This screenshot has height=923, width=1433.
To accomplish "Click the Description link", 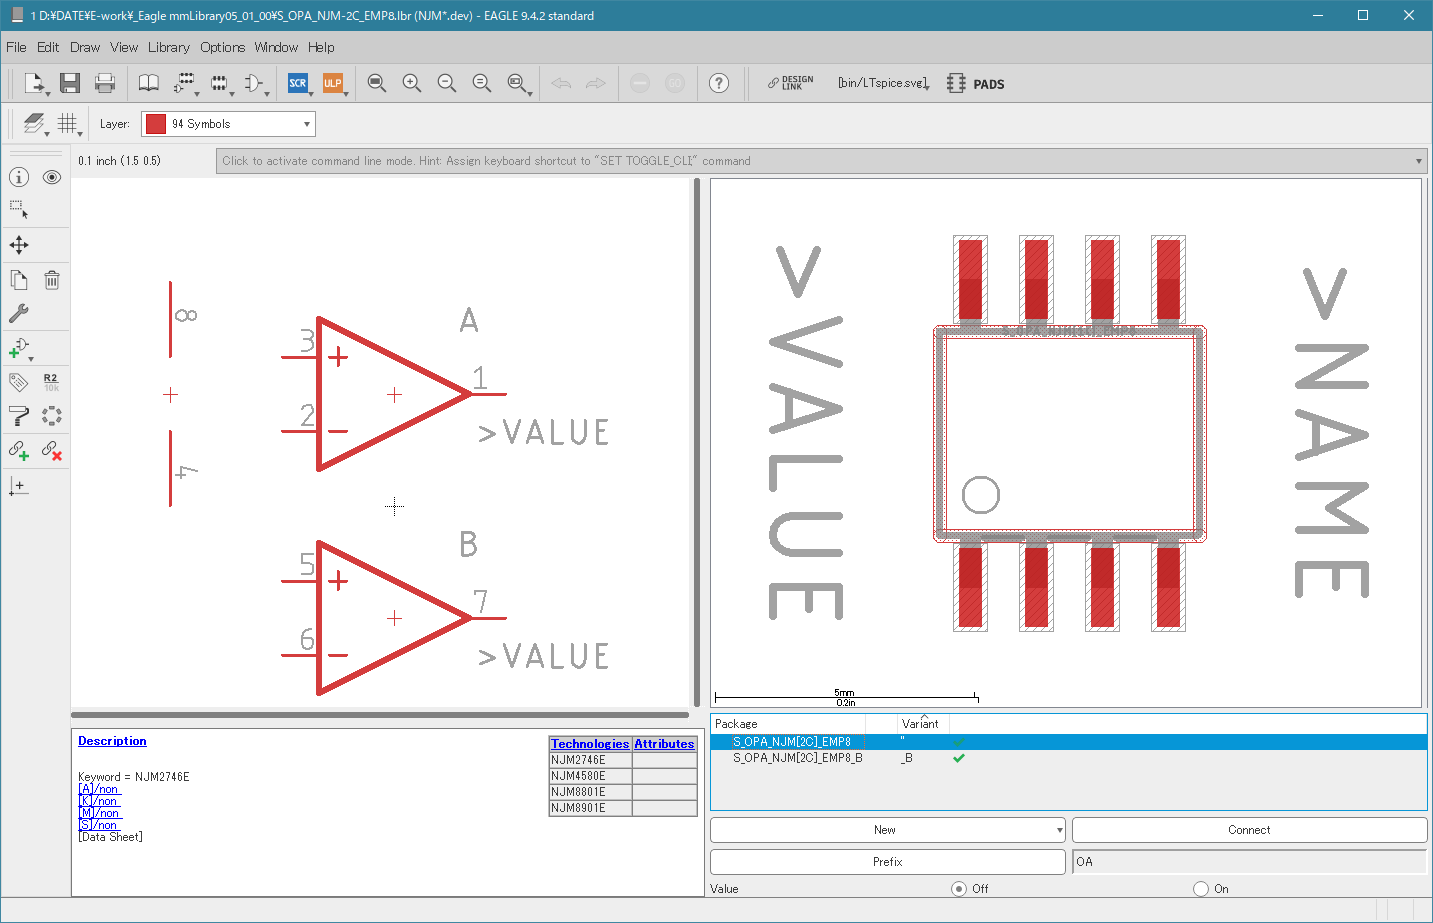I will click(x=112, y=741).
